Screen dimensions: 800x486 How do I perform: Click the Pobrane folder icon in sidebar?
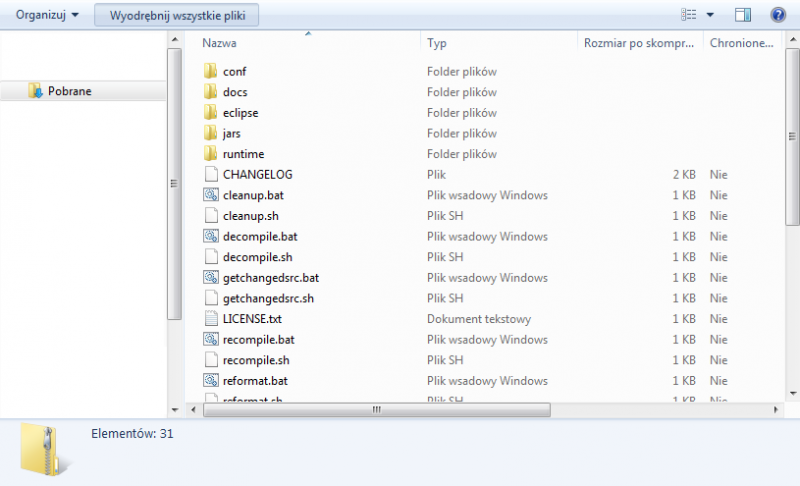click(35, 91)
